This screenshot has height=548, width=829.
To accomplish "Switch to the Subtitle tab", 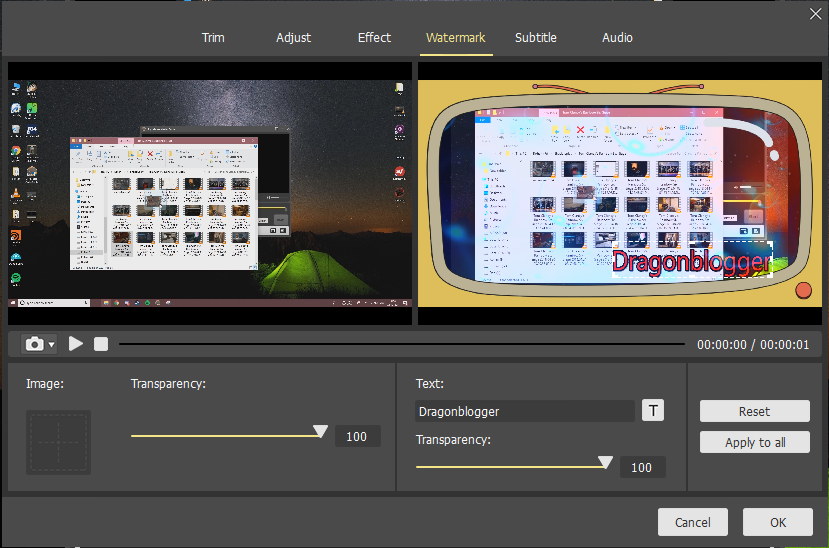I will [535, 38].
